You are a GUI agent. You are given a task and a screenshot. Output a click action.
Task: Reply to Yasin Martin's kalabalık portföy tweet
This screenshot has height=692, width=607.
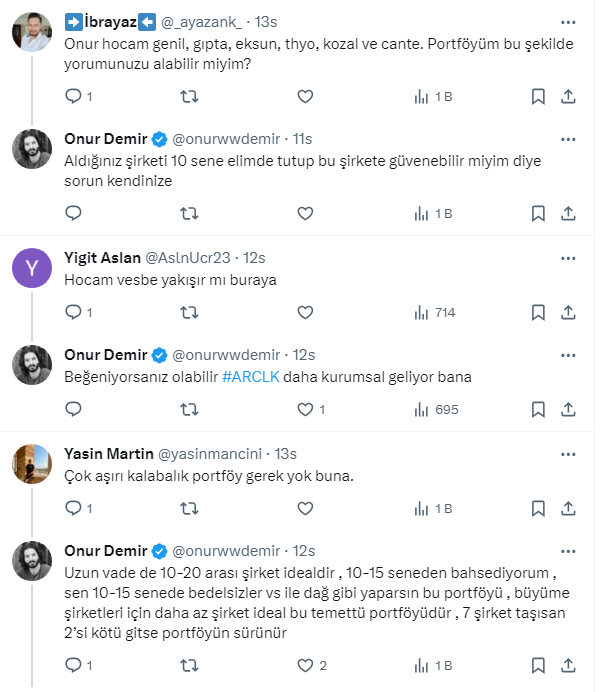tap(72, 508)
